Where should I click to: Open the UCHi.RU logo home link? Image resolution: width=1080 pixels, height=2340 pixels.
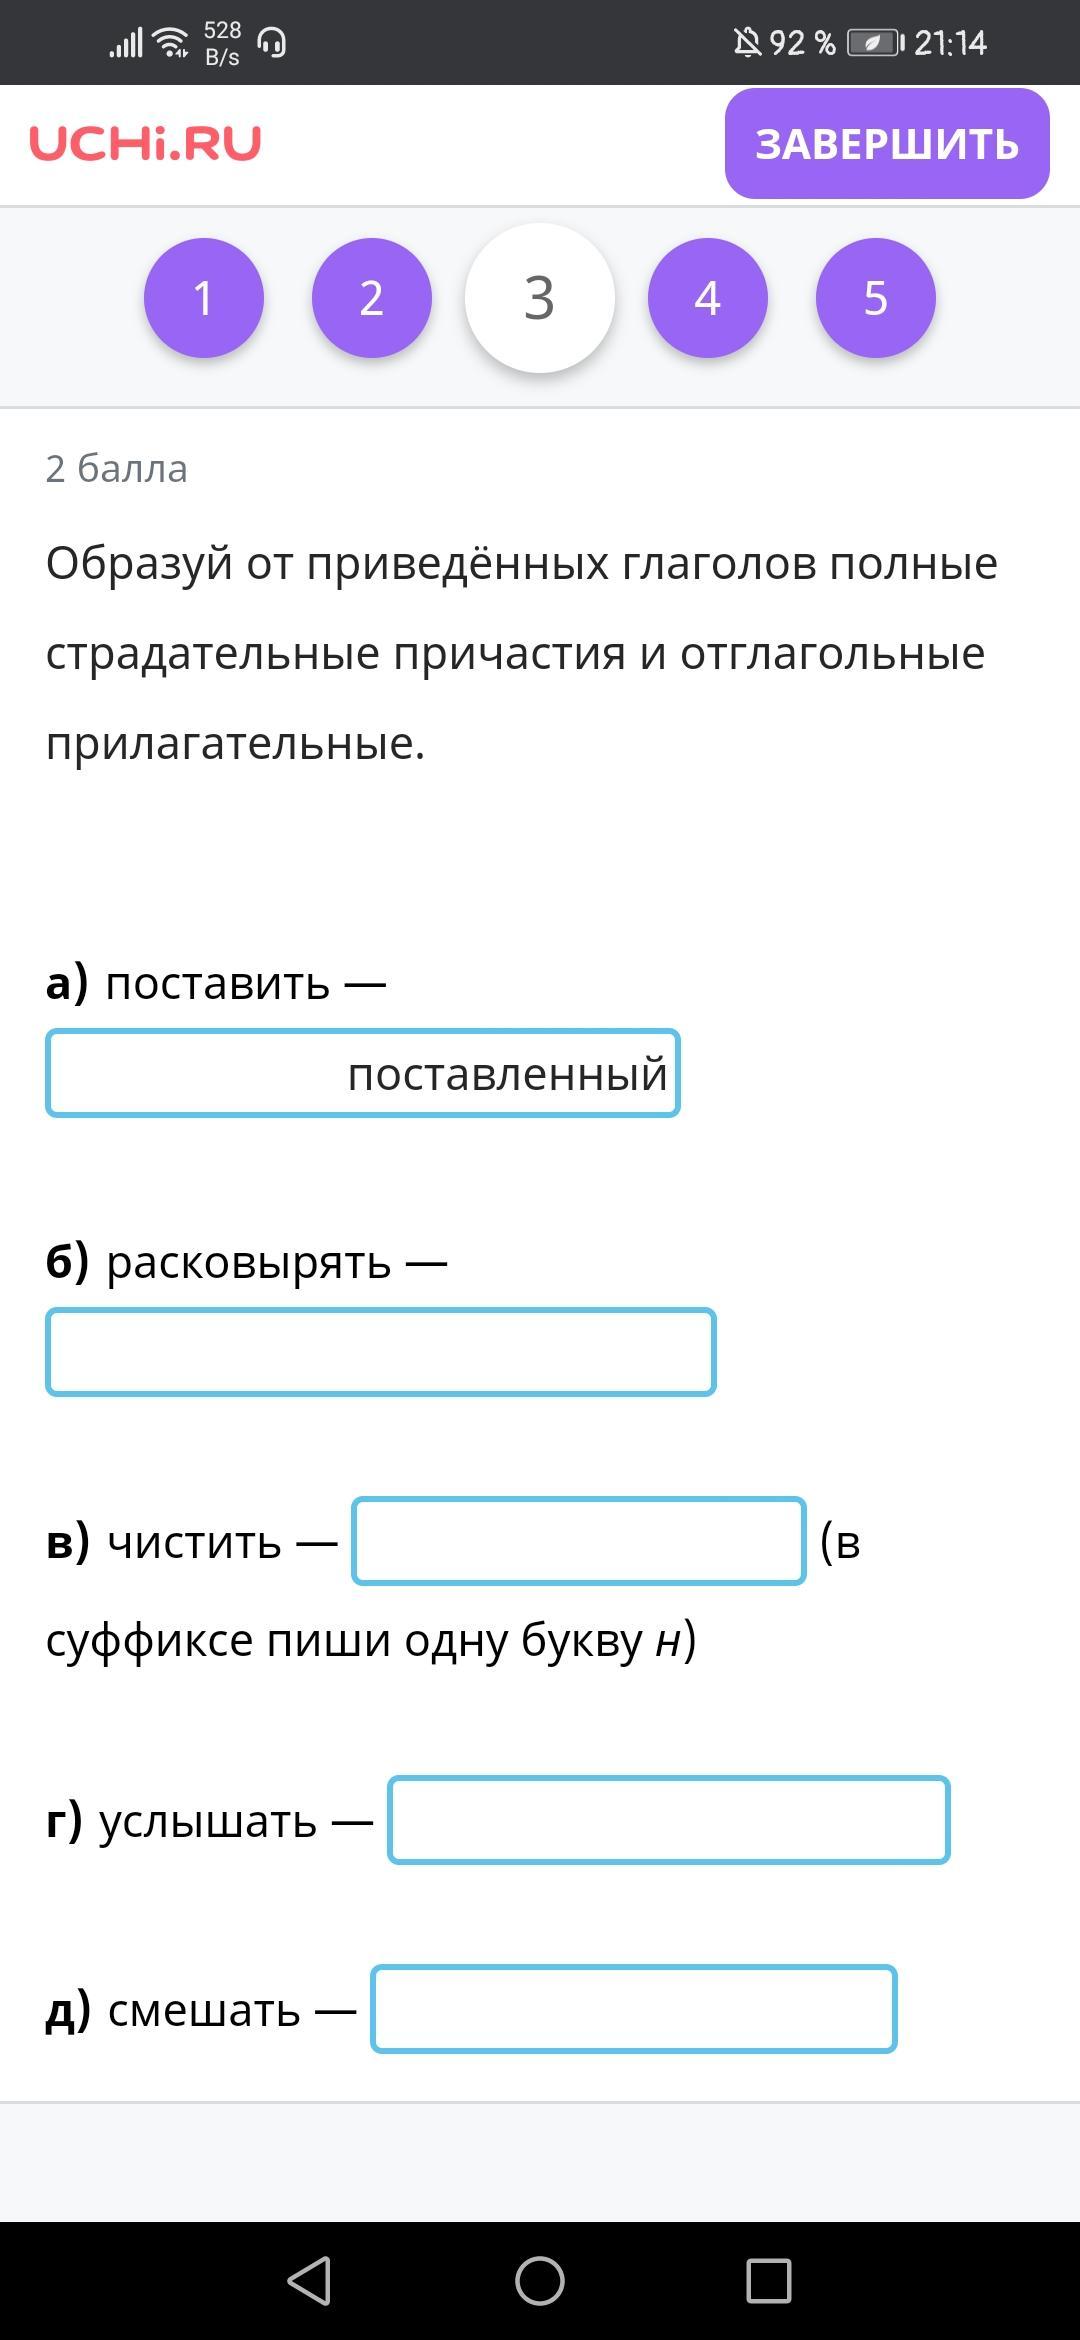pyautogui.click(x=145, y=143)
